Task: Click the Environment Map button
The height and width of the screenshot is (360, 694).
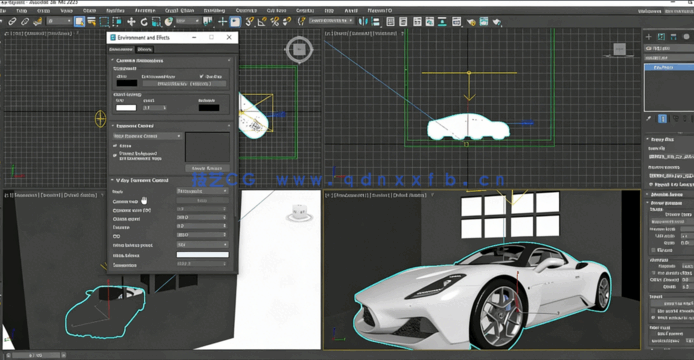Action: tap(185, 84)
